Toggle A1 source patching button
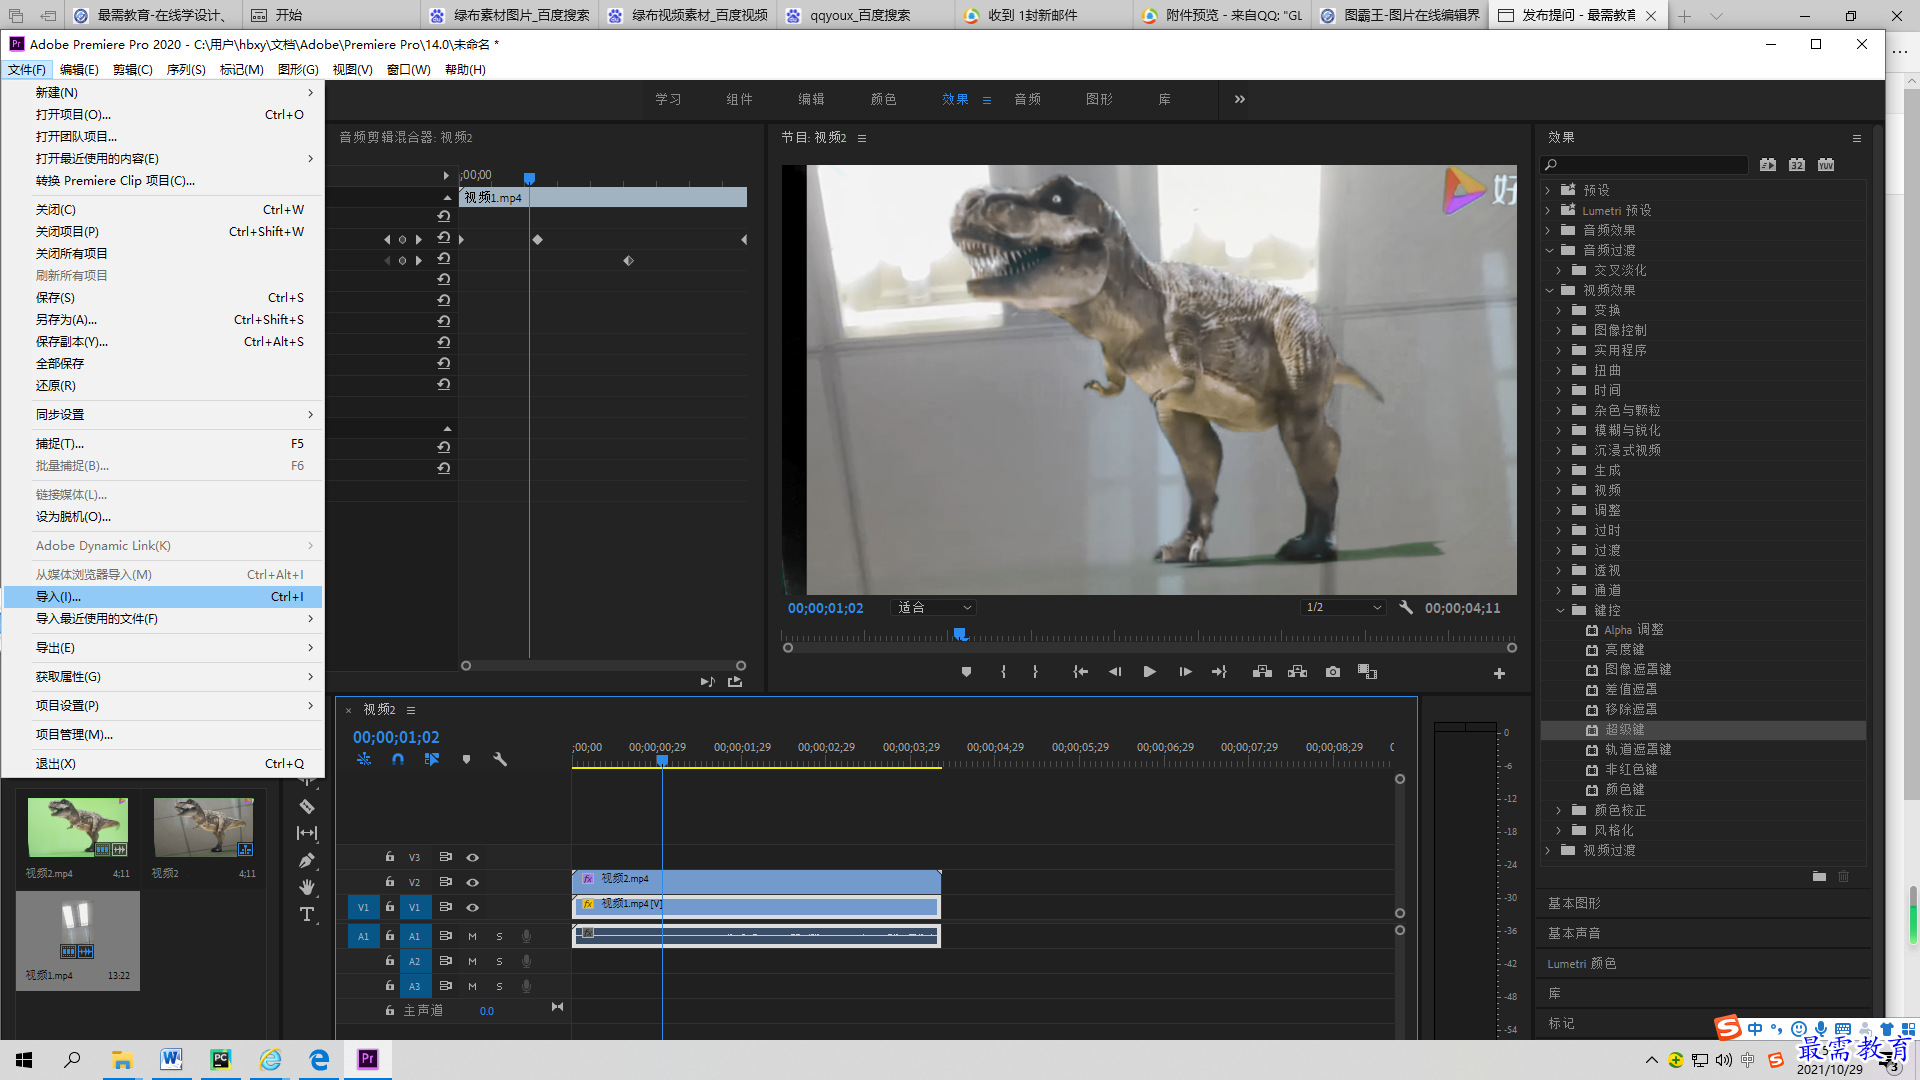The width and height of the screenshot is (1920, 1080). click(363, 936)
